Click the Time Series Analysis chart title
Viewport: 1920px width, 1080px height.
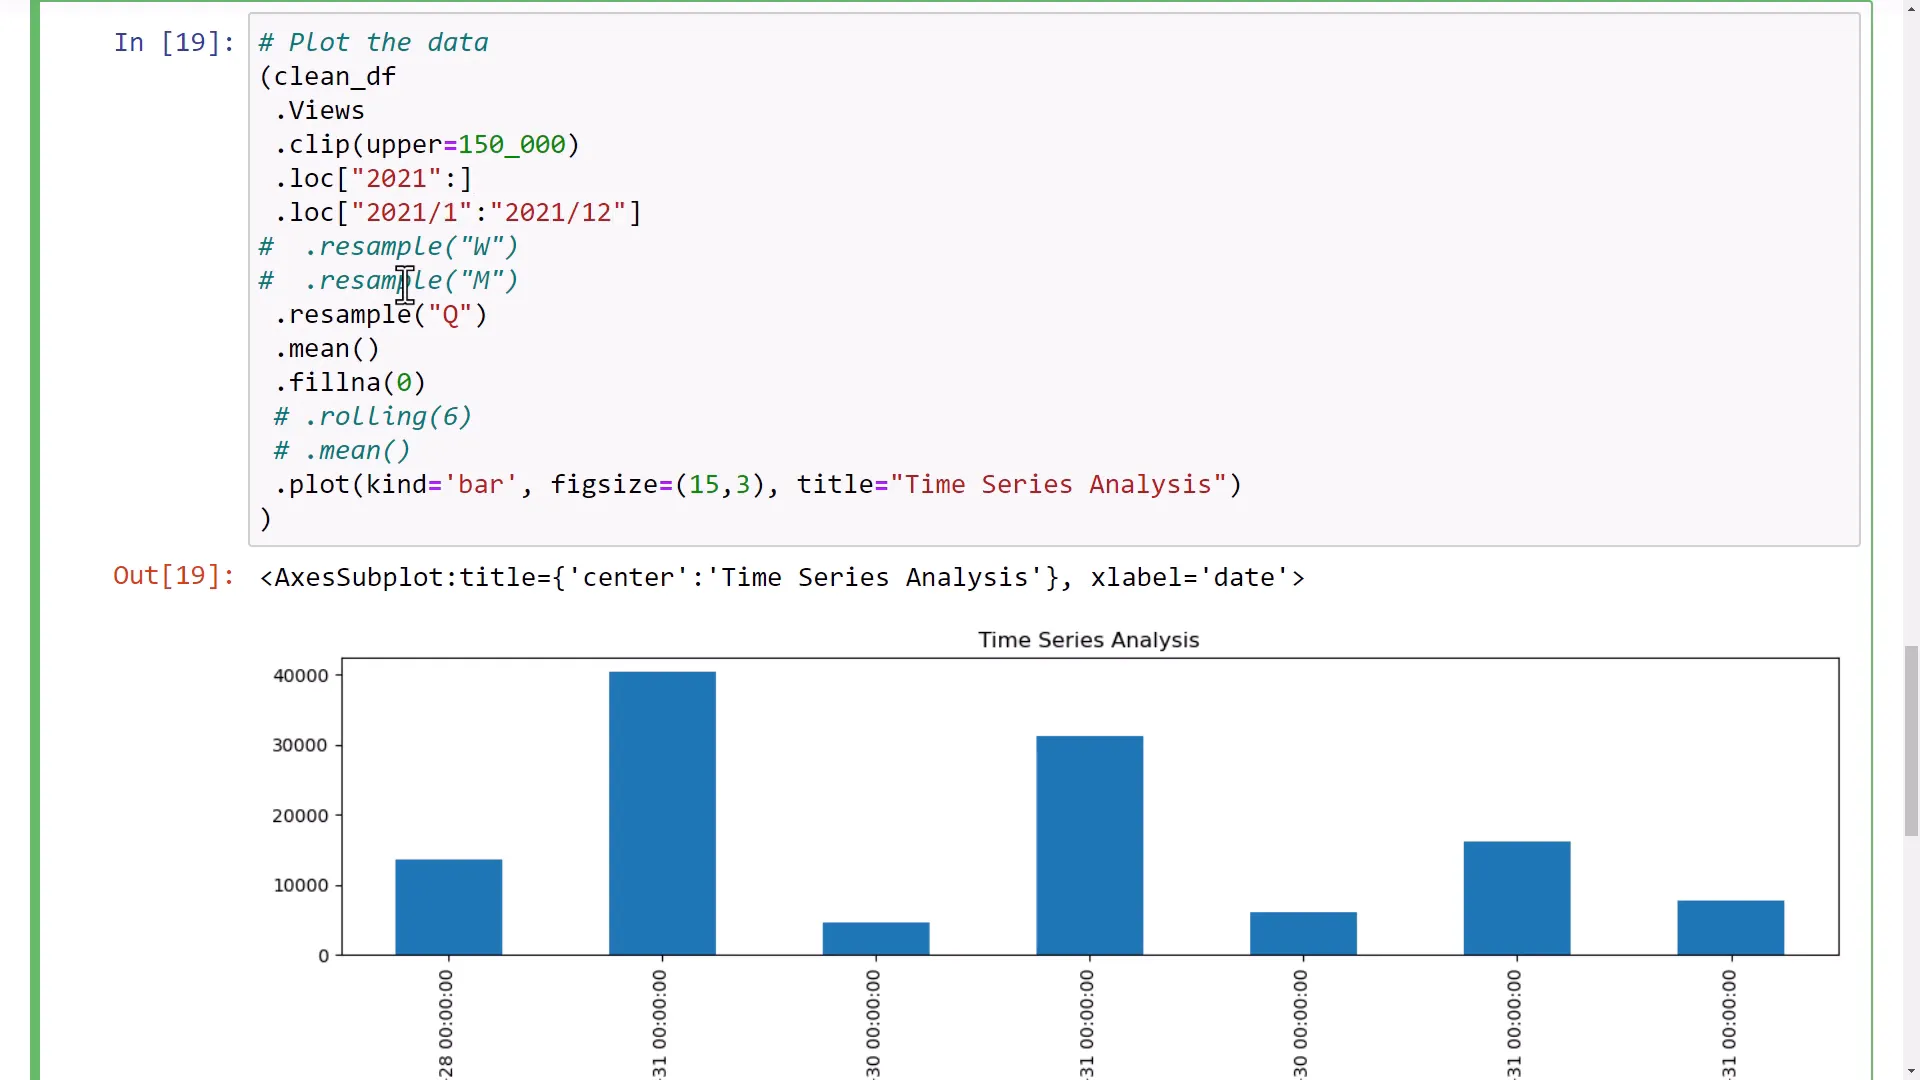click(1087, 640)
